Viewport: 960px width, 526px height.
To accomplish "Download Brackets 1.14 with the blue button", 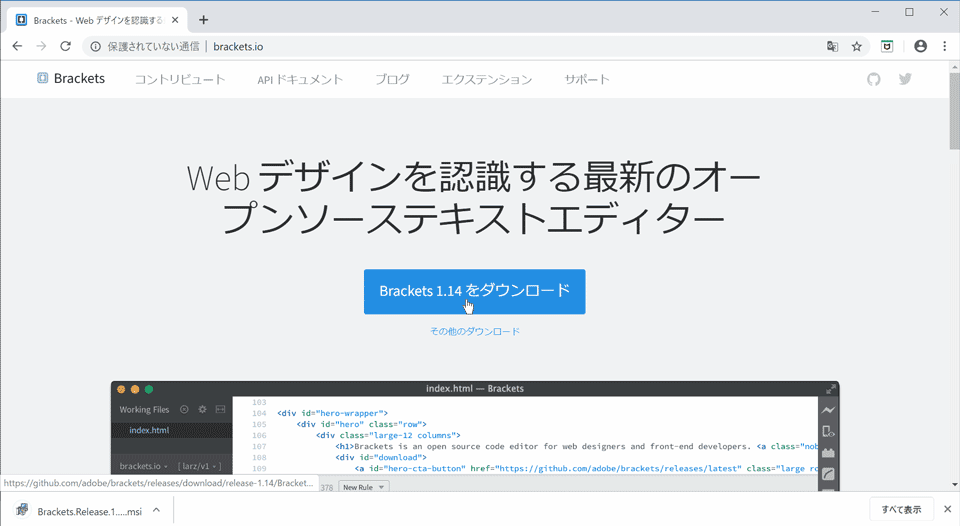I will click(x=474, y=291).
